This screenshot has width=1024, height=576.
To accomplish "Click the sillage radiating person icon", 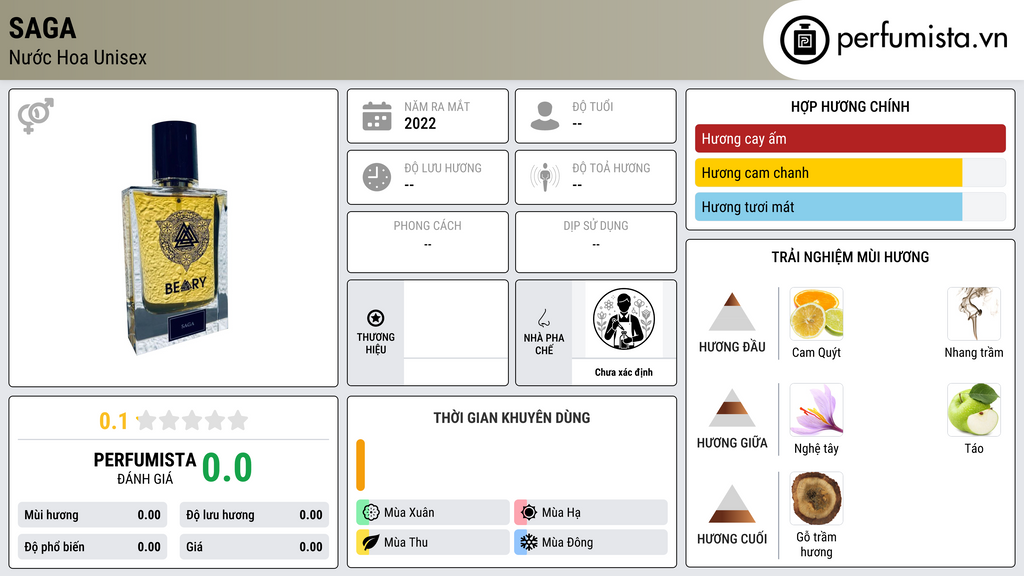I will click(x=545, y=177).
